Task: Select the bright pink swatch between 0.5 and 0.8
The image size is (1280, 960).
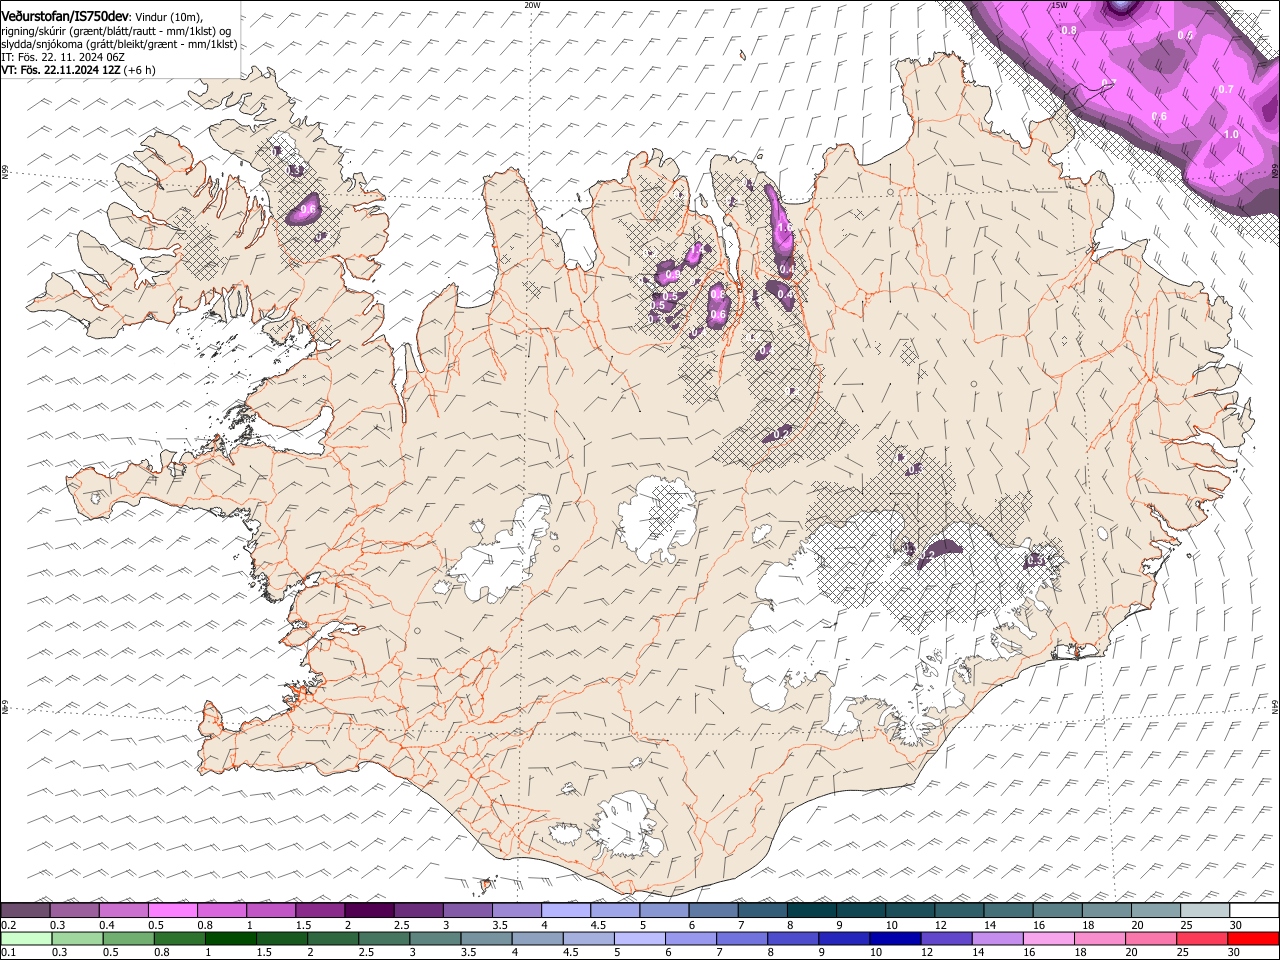Action: click(173, 910)
